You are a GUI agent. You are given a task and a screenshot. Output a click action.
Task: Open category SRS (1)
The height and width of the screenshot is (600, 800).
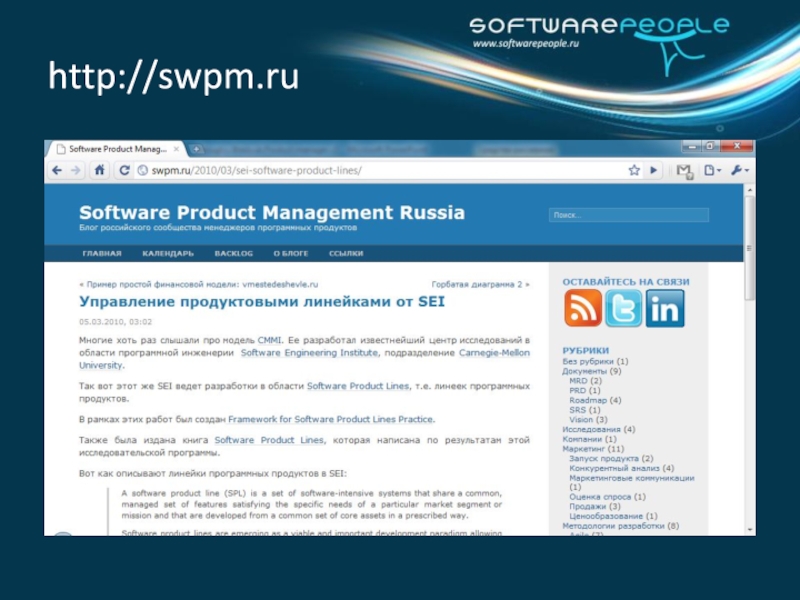585,410
